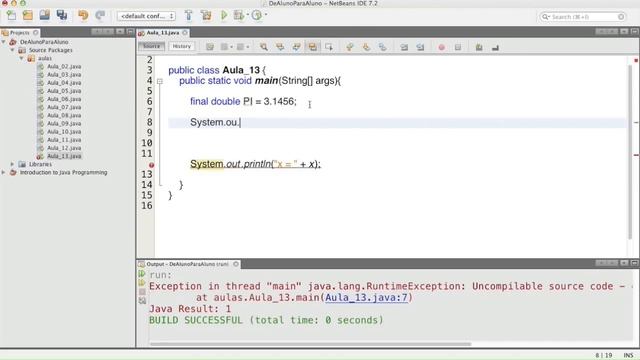This screenshot has width=640, height=360.
Task: Expand the Libraries node
Action: pos(12,164)
